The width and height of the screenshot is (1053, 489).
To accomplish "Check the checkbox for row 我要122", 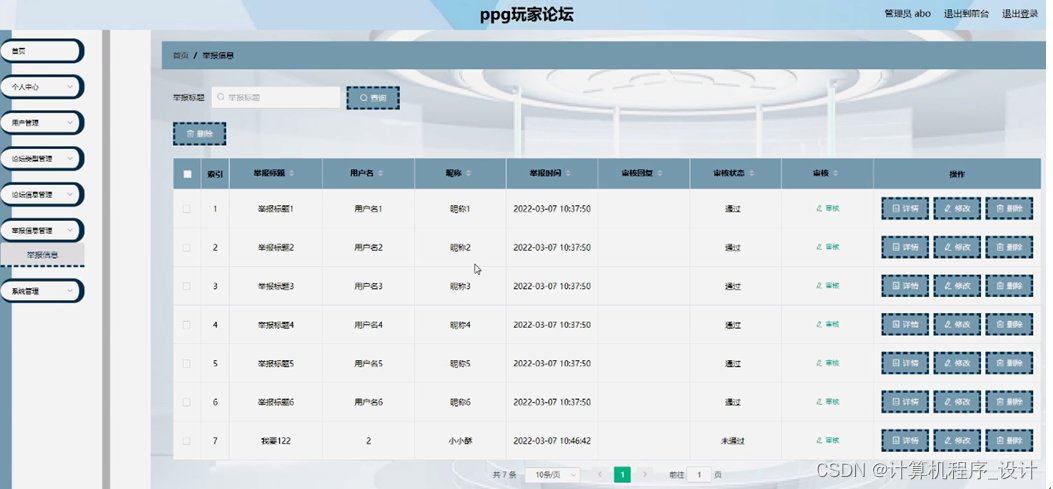I will pyautogui.click(x=187, y=441).
